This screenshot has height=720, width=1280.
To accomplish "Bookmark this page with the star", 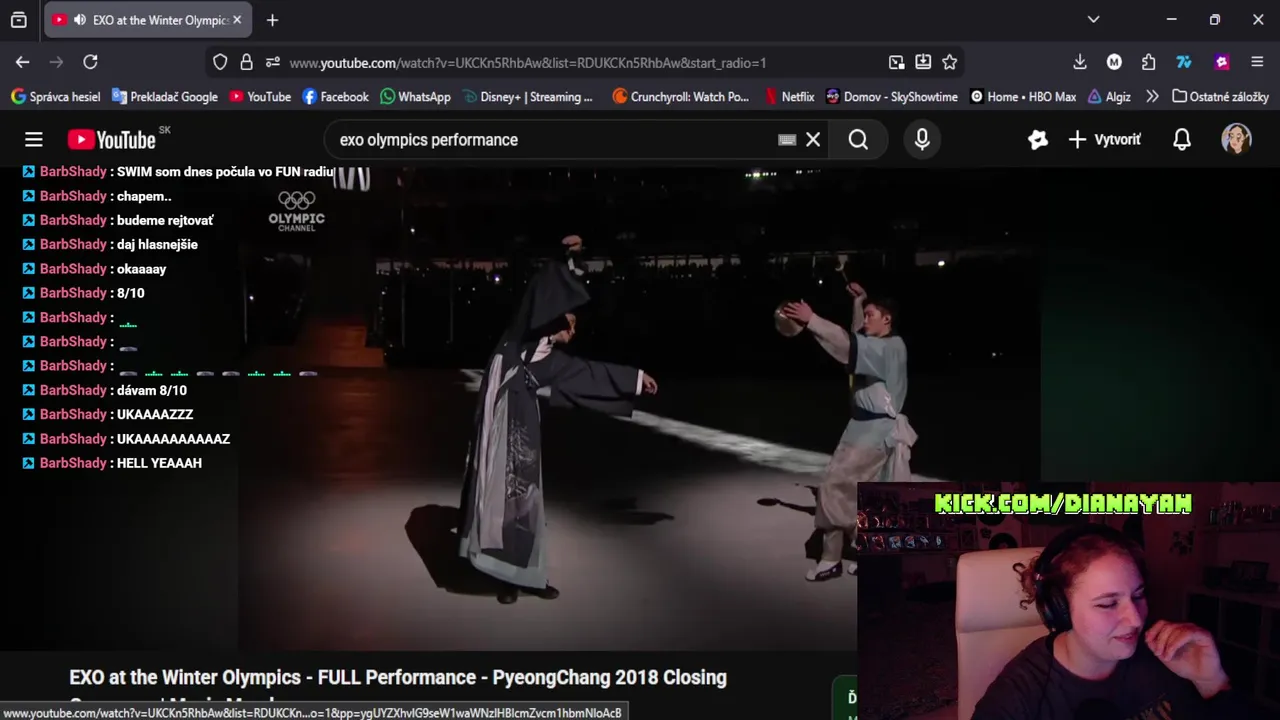I will [950, 62].
